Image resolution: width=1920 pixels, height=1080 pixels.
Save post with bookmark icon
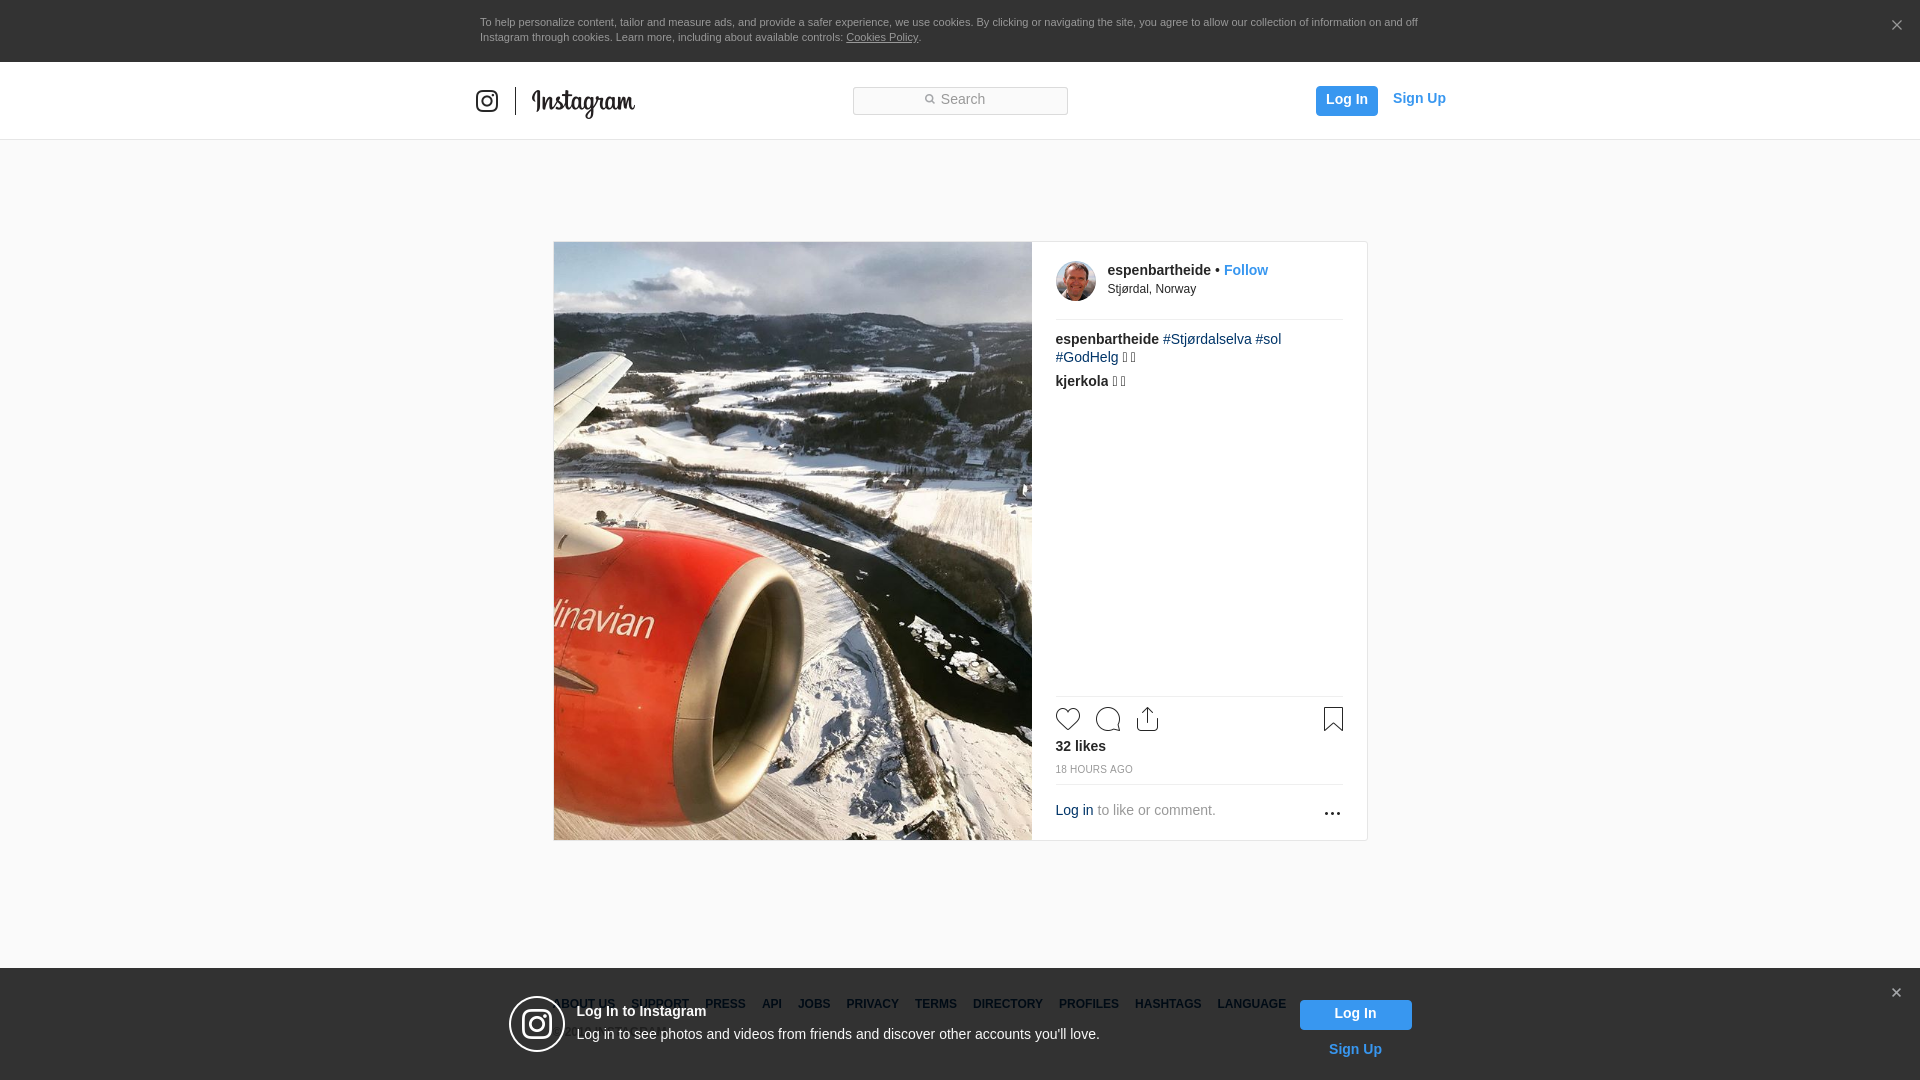tap(1333, 719)
